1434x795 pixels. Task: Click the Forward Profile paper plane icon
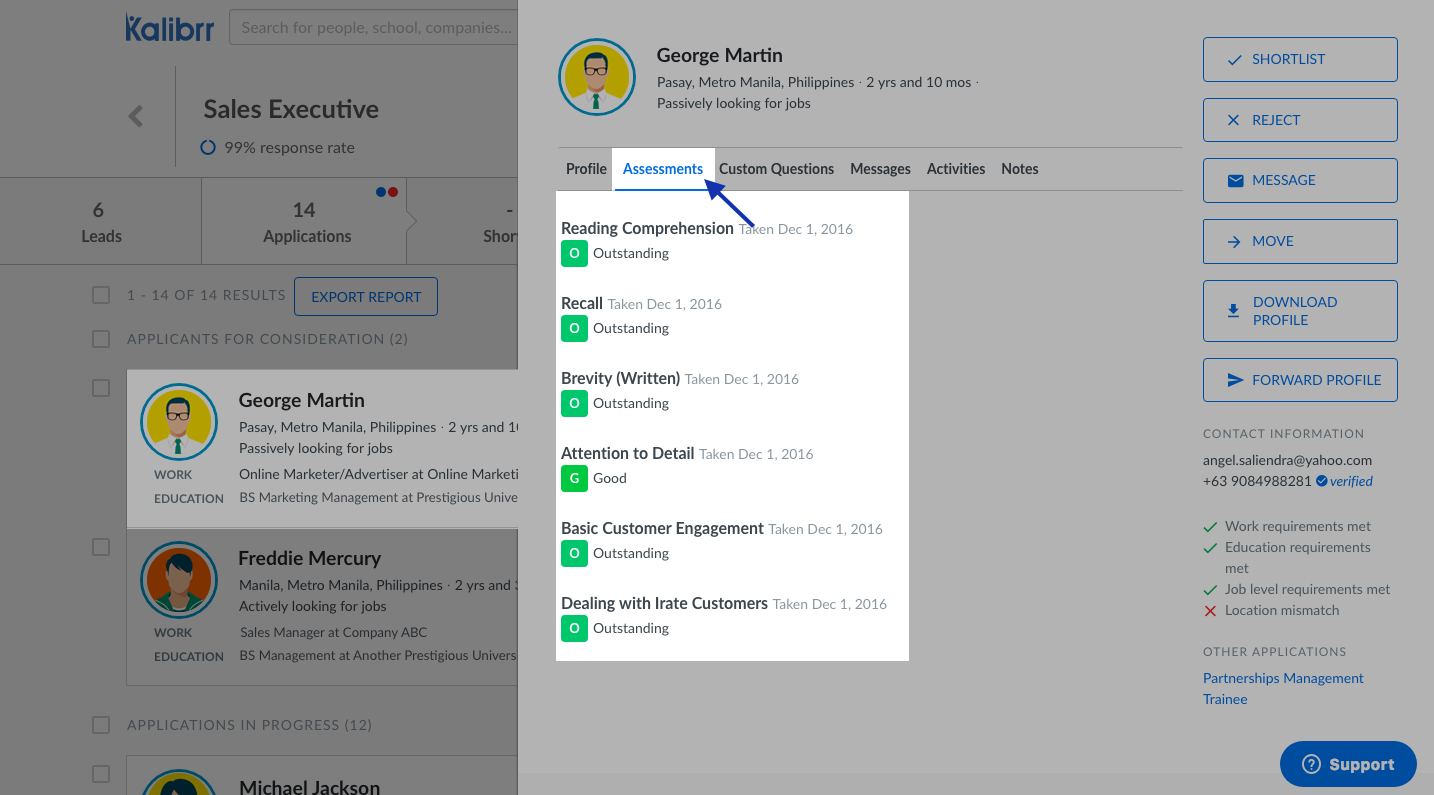point(1235,380)
